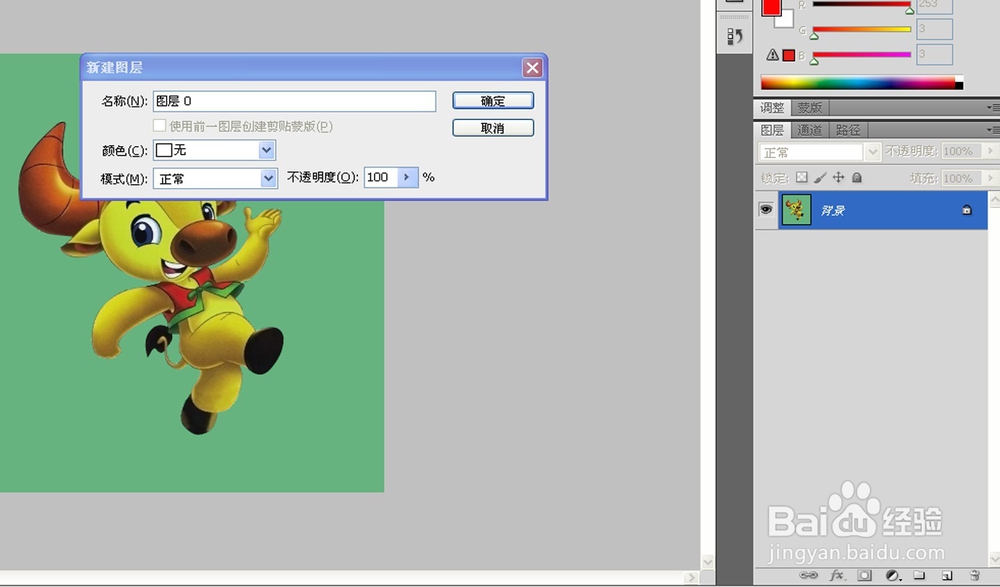Open the history panel icon in dock

(x=734, y=36)
